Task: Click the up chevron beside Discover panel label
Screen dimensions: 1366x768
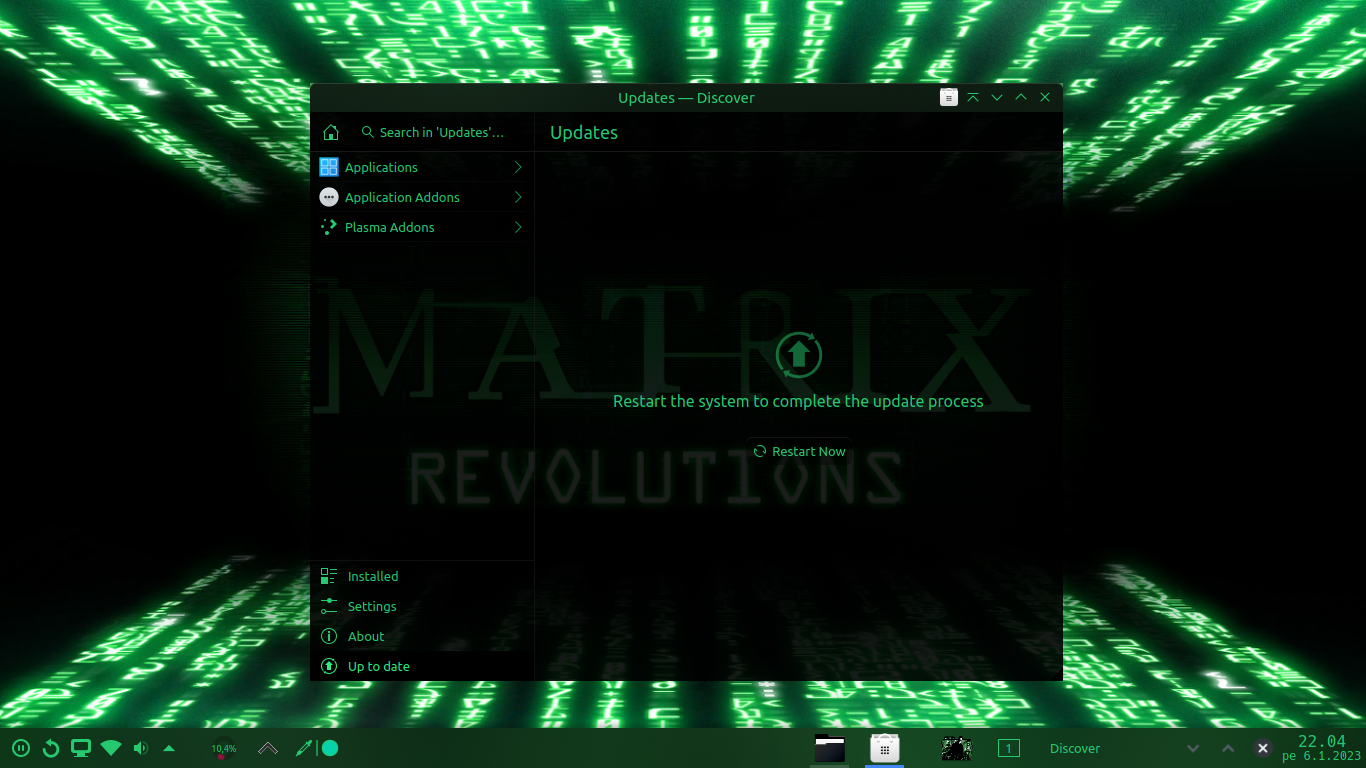Action: pyautogui.click(x=1228, y=748)
